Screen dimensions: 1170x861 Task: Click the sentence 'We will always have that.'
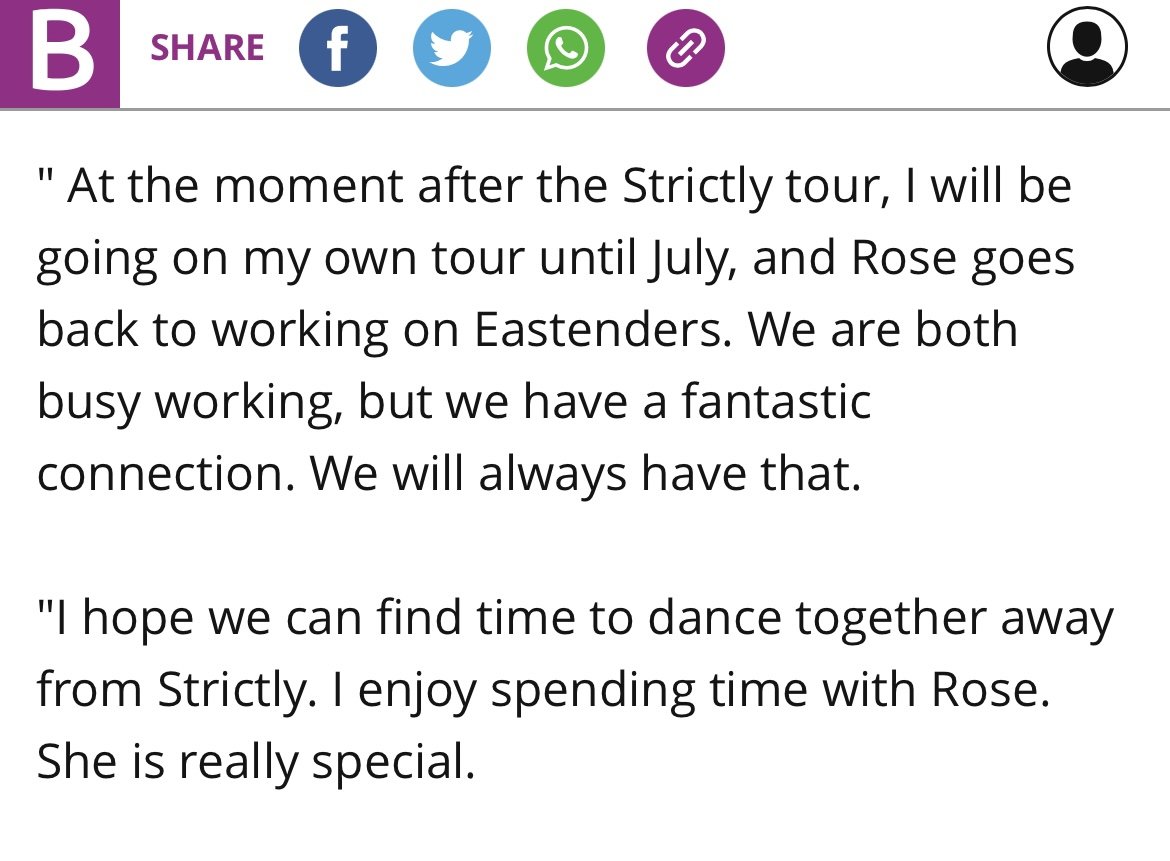pos(586,474)
